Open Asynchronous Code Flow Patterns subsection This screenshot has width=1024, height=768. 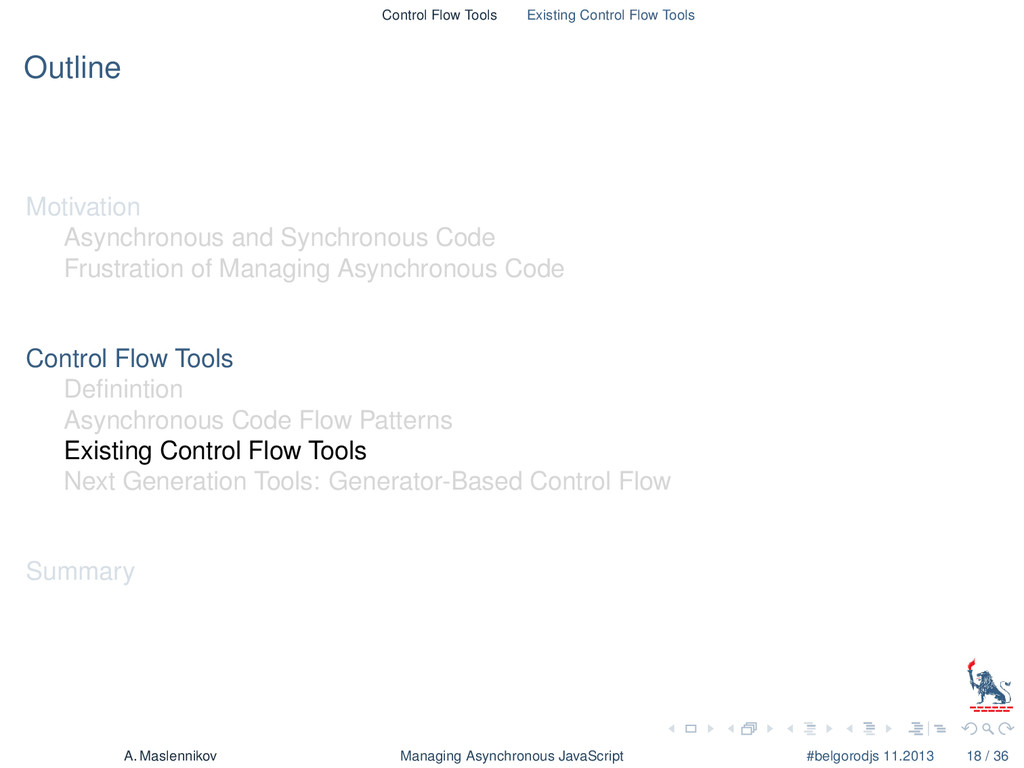point(258,420)
